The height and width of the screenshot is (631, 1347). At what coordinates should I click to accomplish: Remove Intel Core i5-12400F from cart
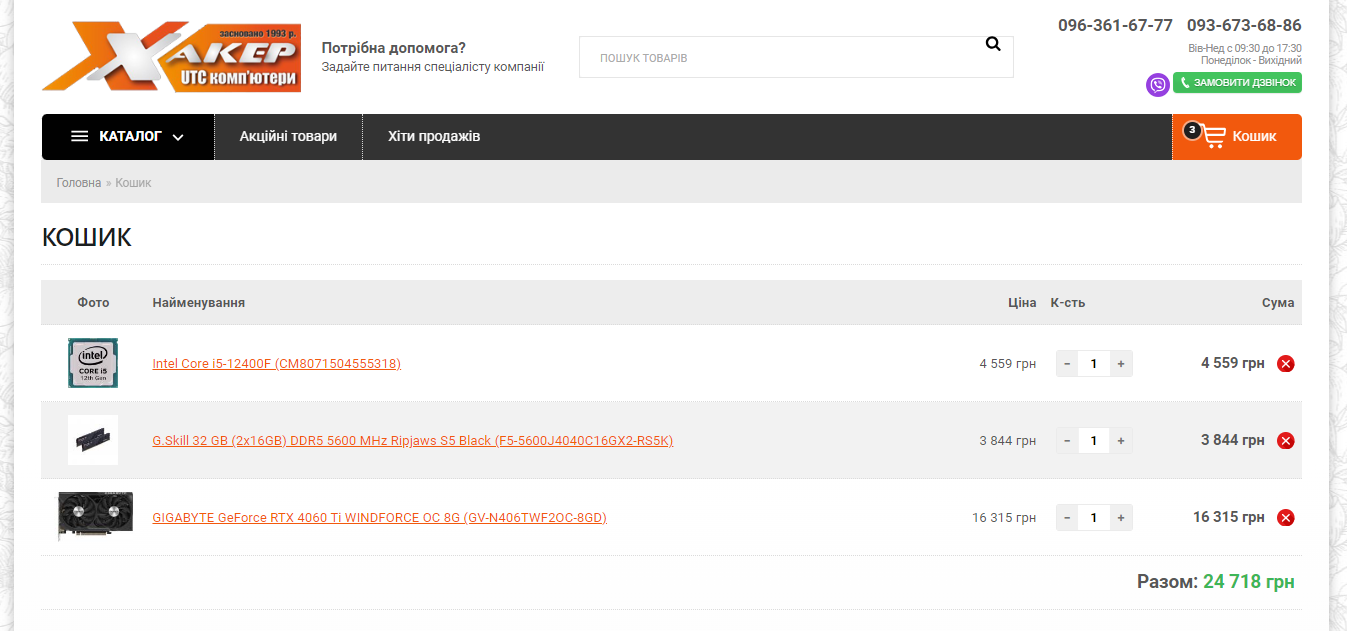point(1286,364)
